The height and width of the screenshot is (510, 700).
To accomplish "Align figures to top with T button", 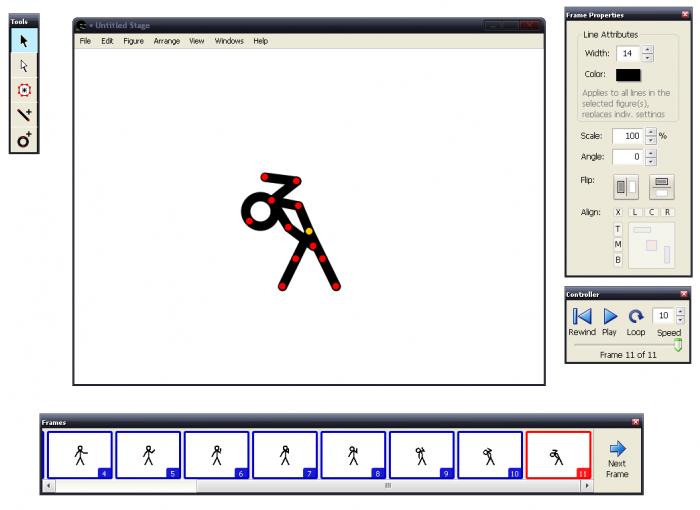I will [618, 229].
